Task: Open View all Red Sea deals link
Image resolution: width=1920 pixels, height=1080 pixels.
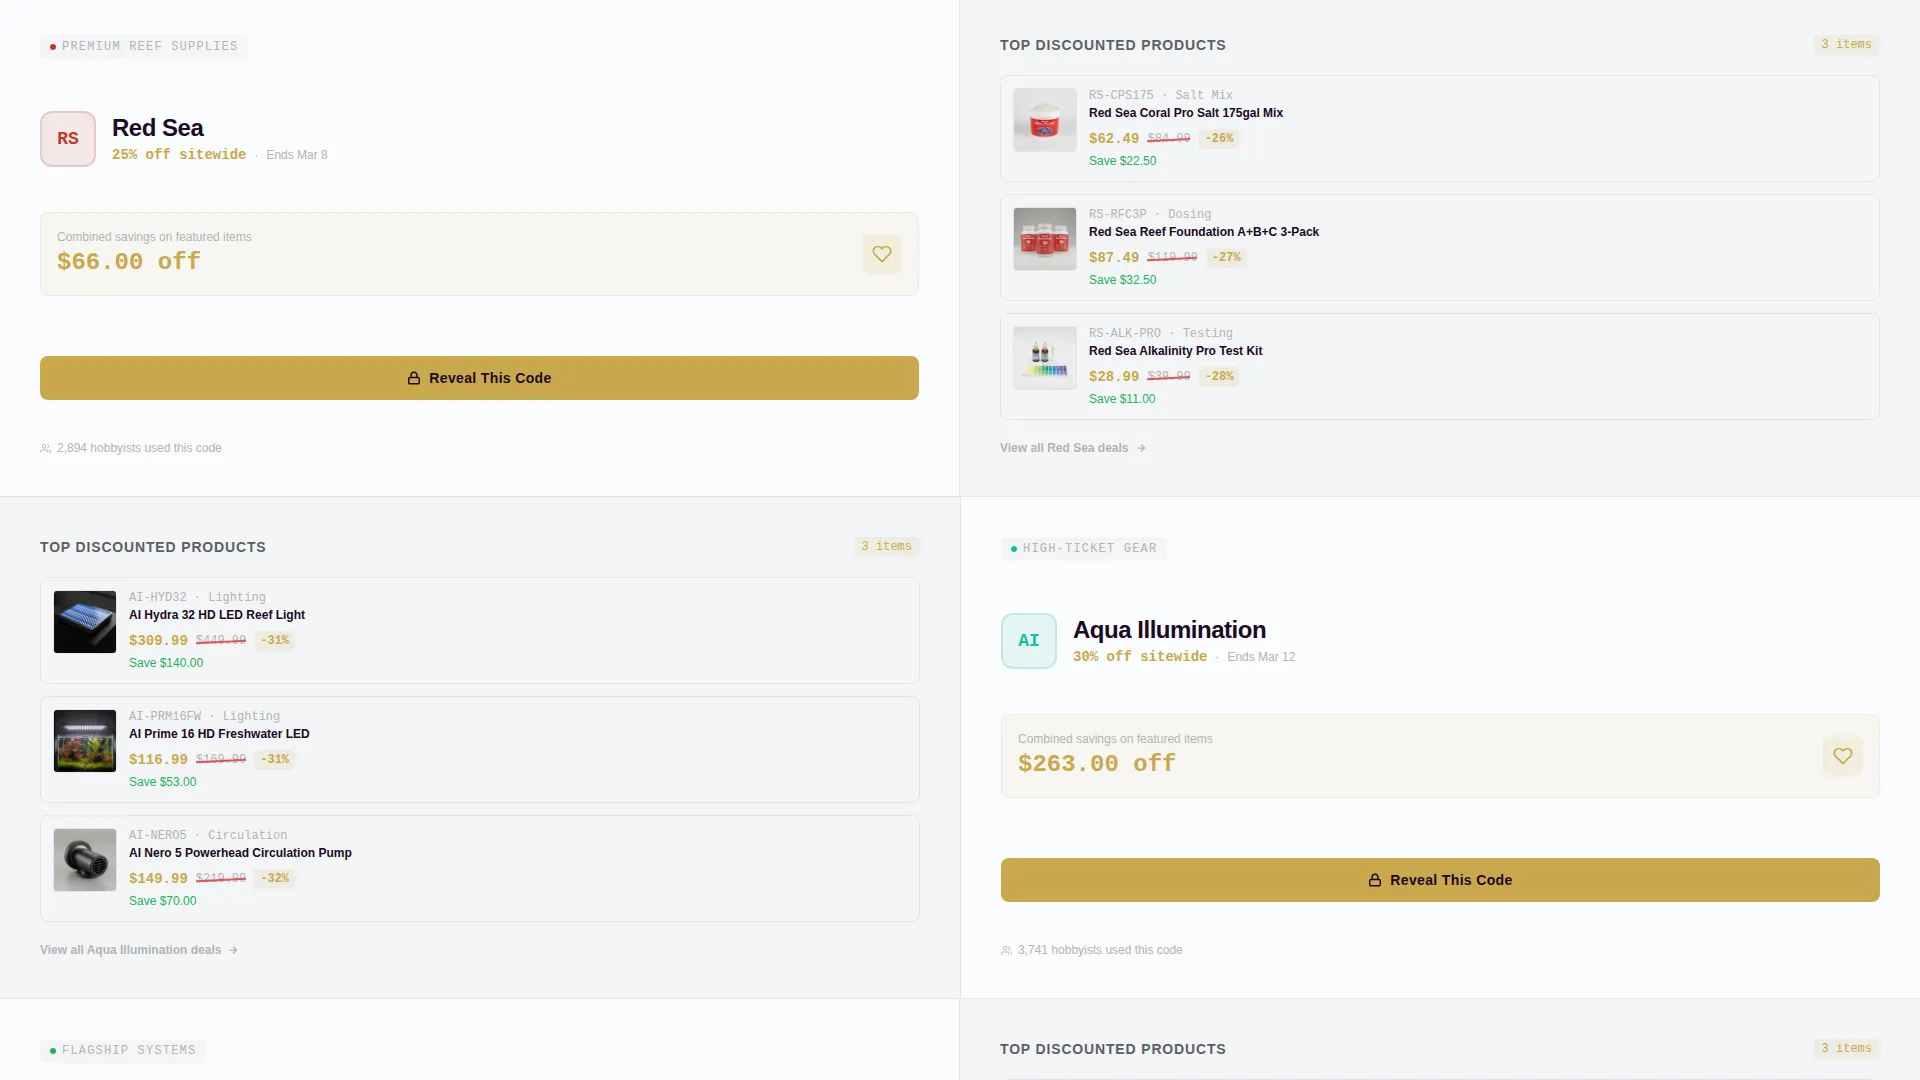Action: pos(1073,448)
